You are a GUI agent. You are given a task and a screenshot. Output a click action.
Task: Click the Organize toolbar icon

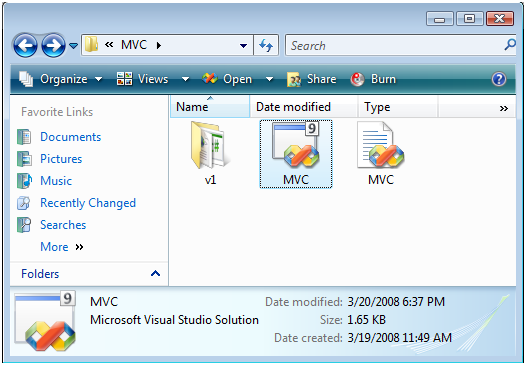(25, 79)
